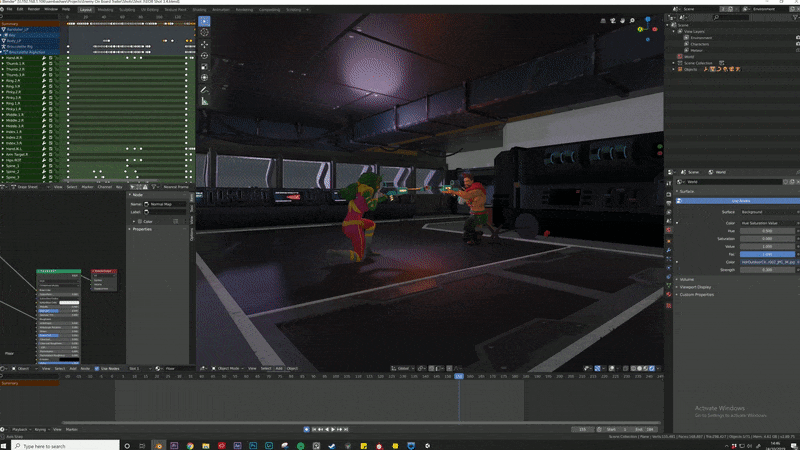Select the Measure ruler tool
Image resolution: width=800 pixels, height=450 pixels.
coord(204,102)
